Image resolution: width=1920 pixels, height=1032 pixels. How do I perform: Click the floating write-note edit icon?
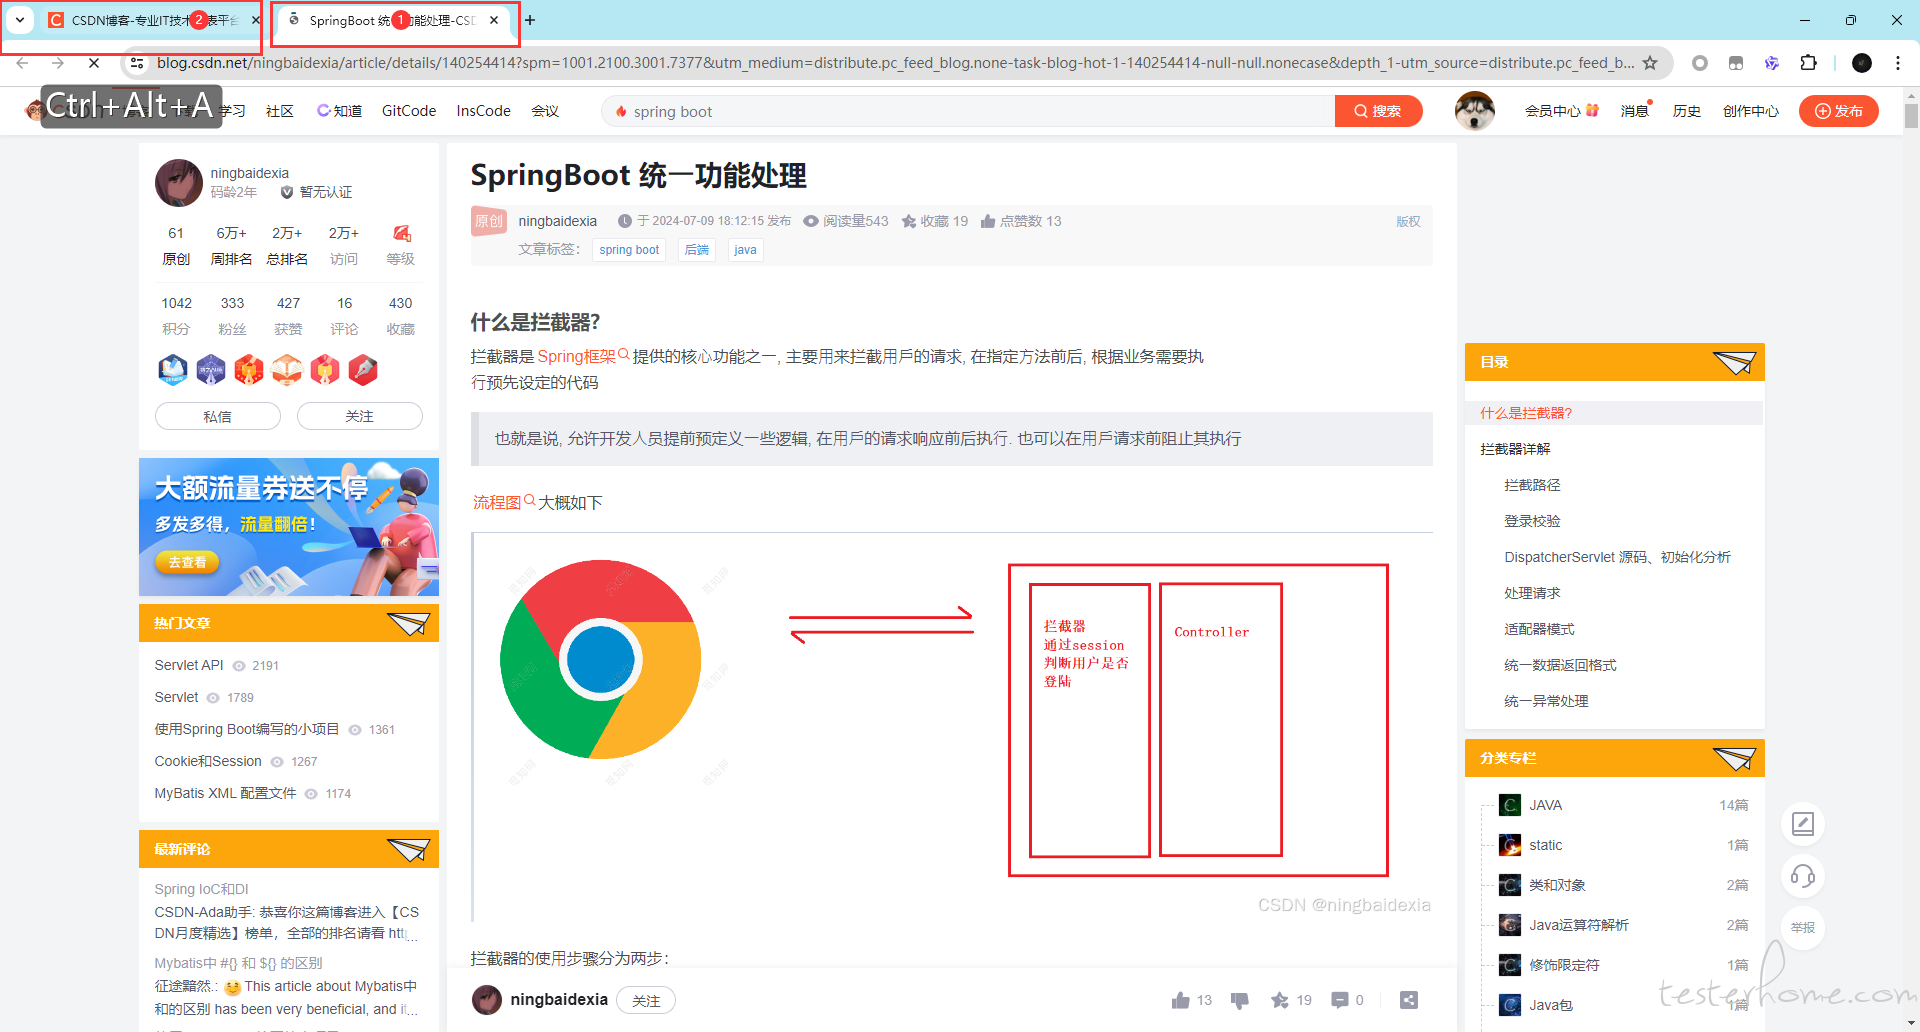click(1803, 824)
